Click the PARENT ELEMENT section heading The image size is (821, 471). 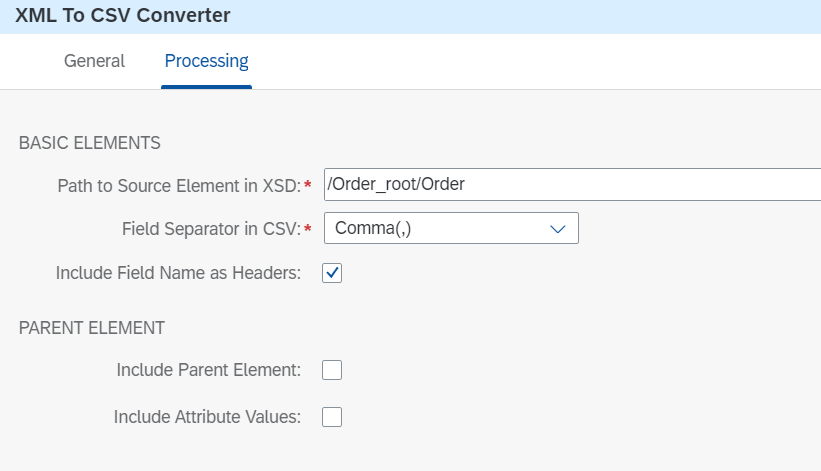92,328
